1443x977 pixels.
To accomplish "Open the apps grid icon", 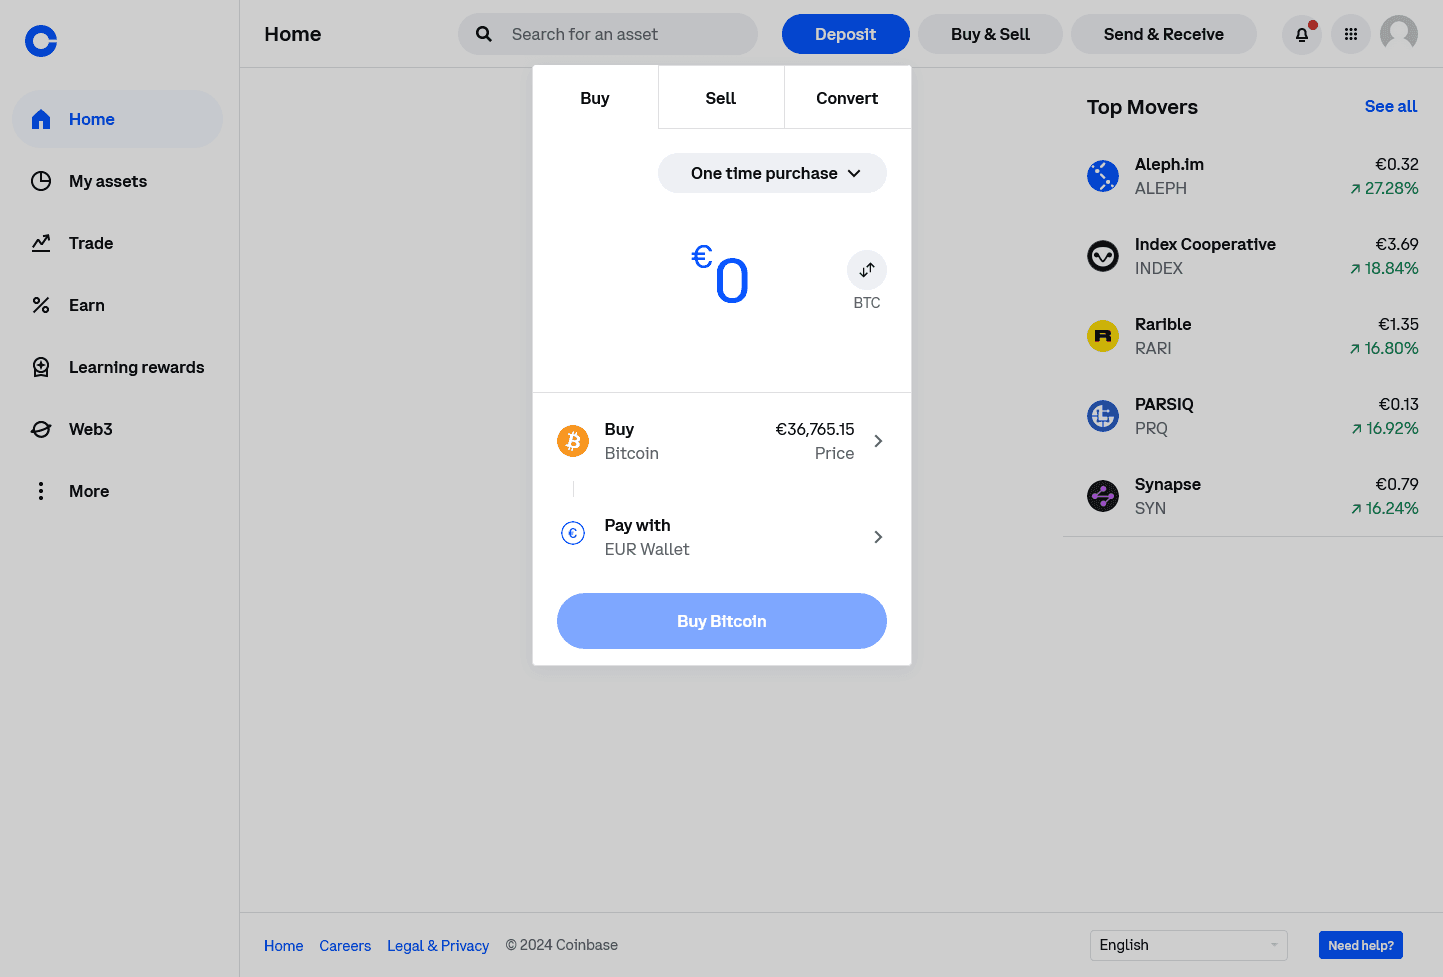I will pyautogui.click(x=1351, y=34).
